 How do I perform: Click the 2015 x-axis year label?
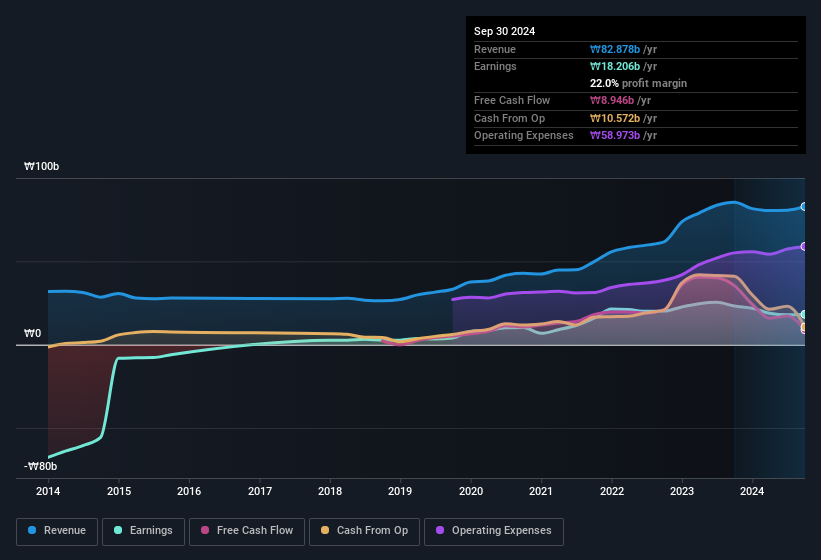[x=118, y=491]
